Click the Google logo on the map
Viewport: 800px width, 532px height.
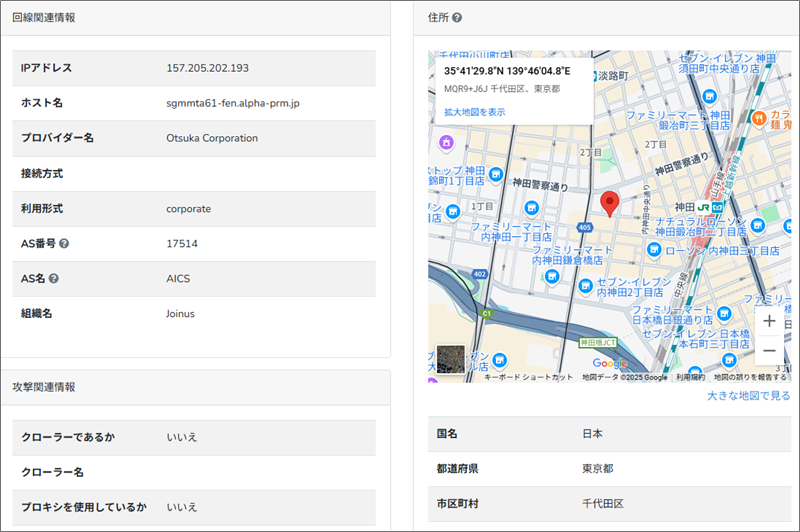610,363
